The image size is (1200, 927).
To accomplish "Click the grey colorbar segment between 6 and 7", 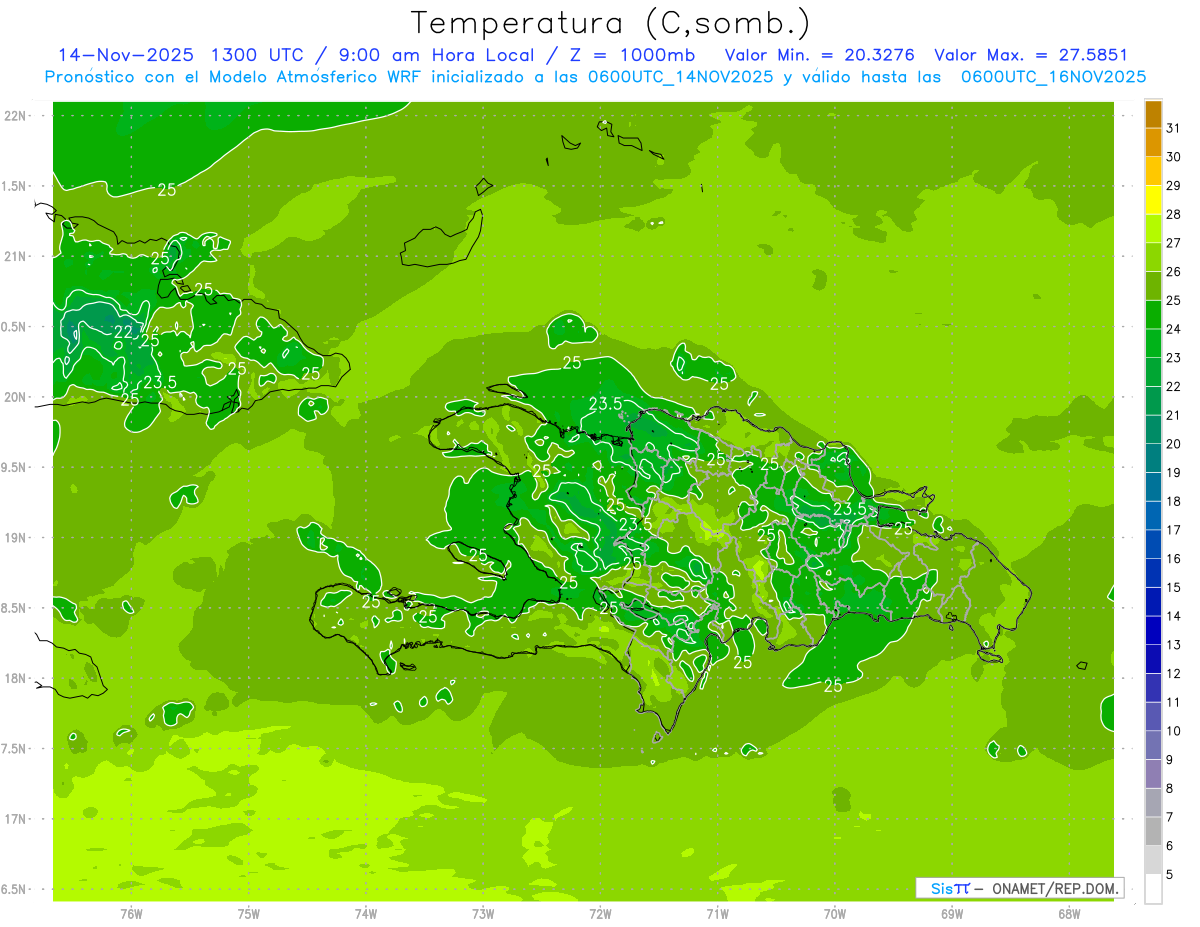I will 1153,832.
